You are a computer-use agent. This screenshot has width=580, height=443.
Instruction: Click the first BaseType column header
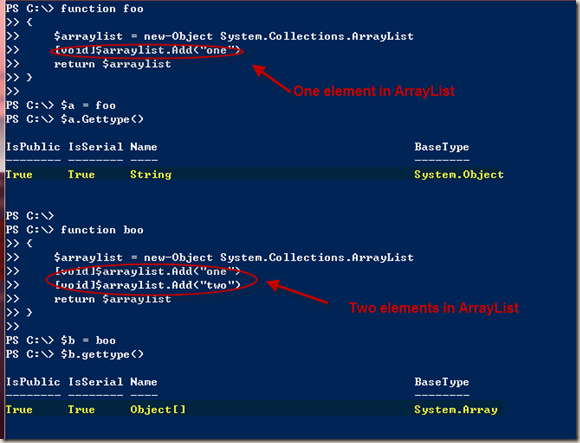[x=442, y=147]
